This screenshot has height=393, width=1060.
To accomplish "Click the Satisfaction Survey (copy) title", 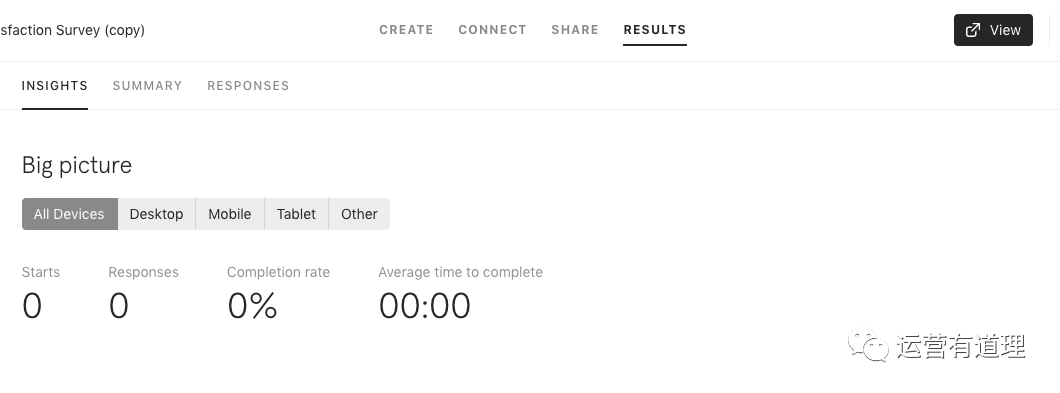I will coord(72,30).
